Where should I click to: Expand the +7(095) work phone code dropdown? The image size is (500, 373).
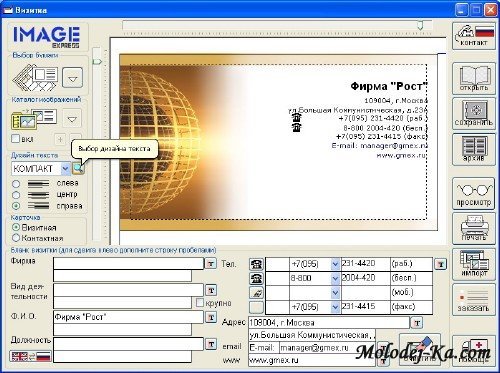point(335,264)
